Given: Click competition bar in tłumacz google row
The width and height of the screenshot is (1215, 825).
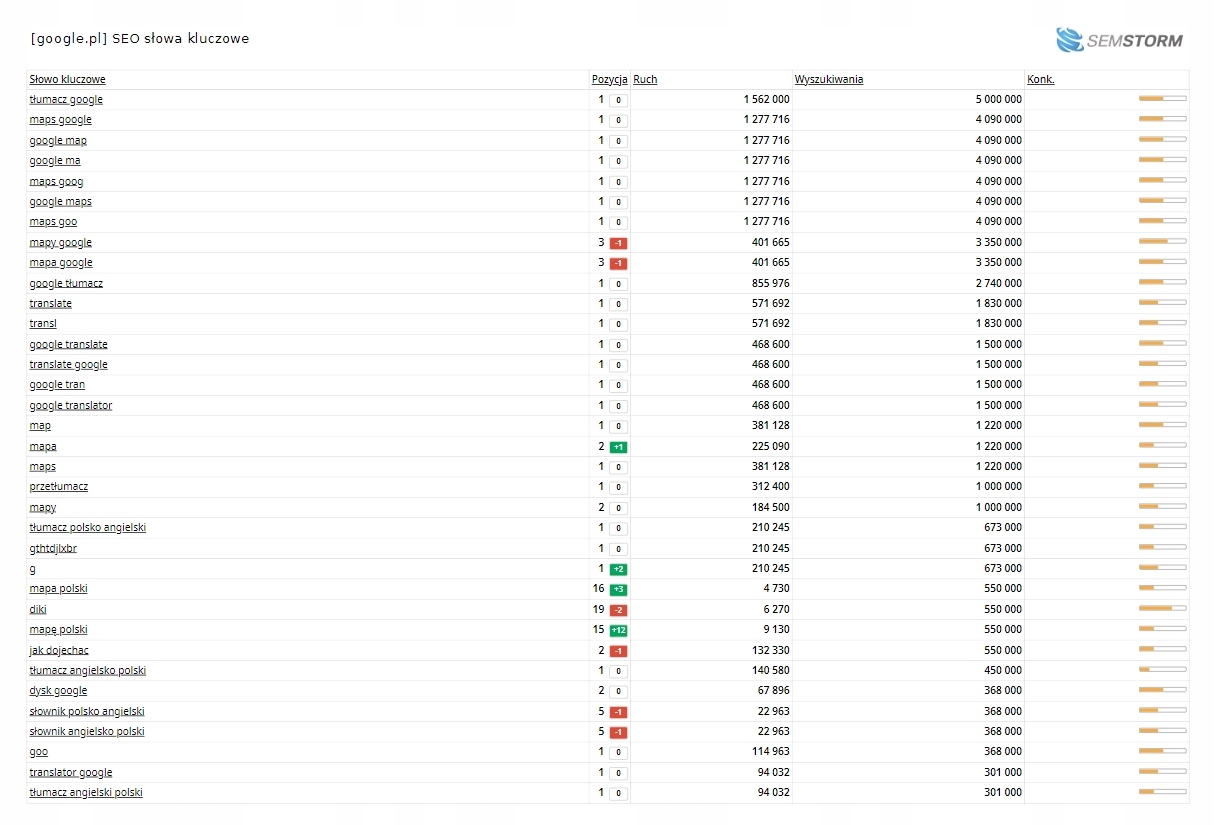Looking at the screenshot, I should pyautogui.click(x=1162, y=99).
